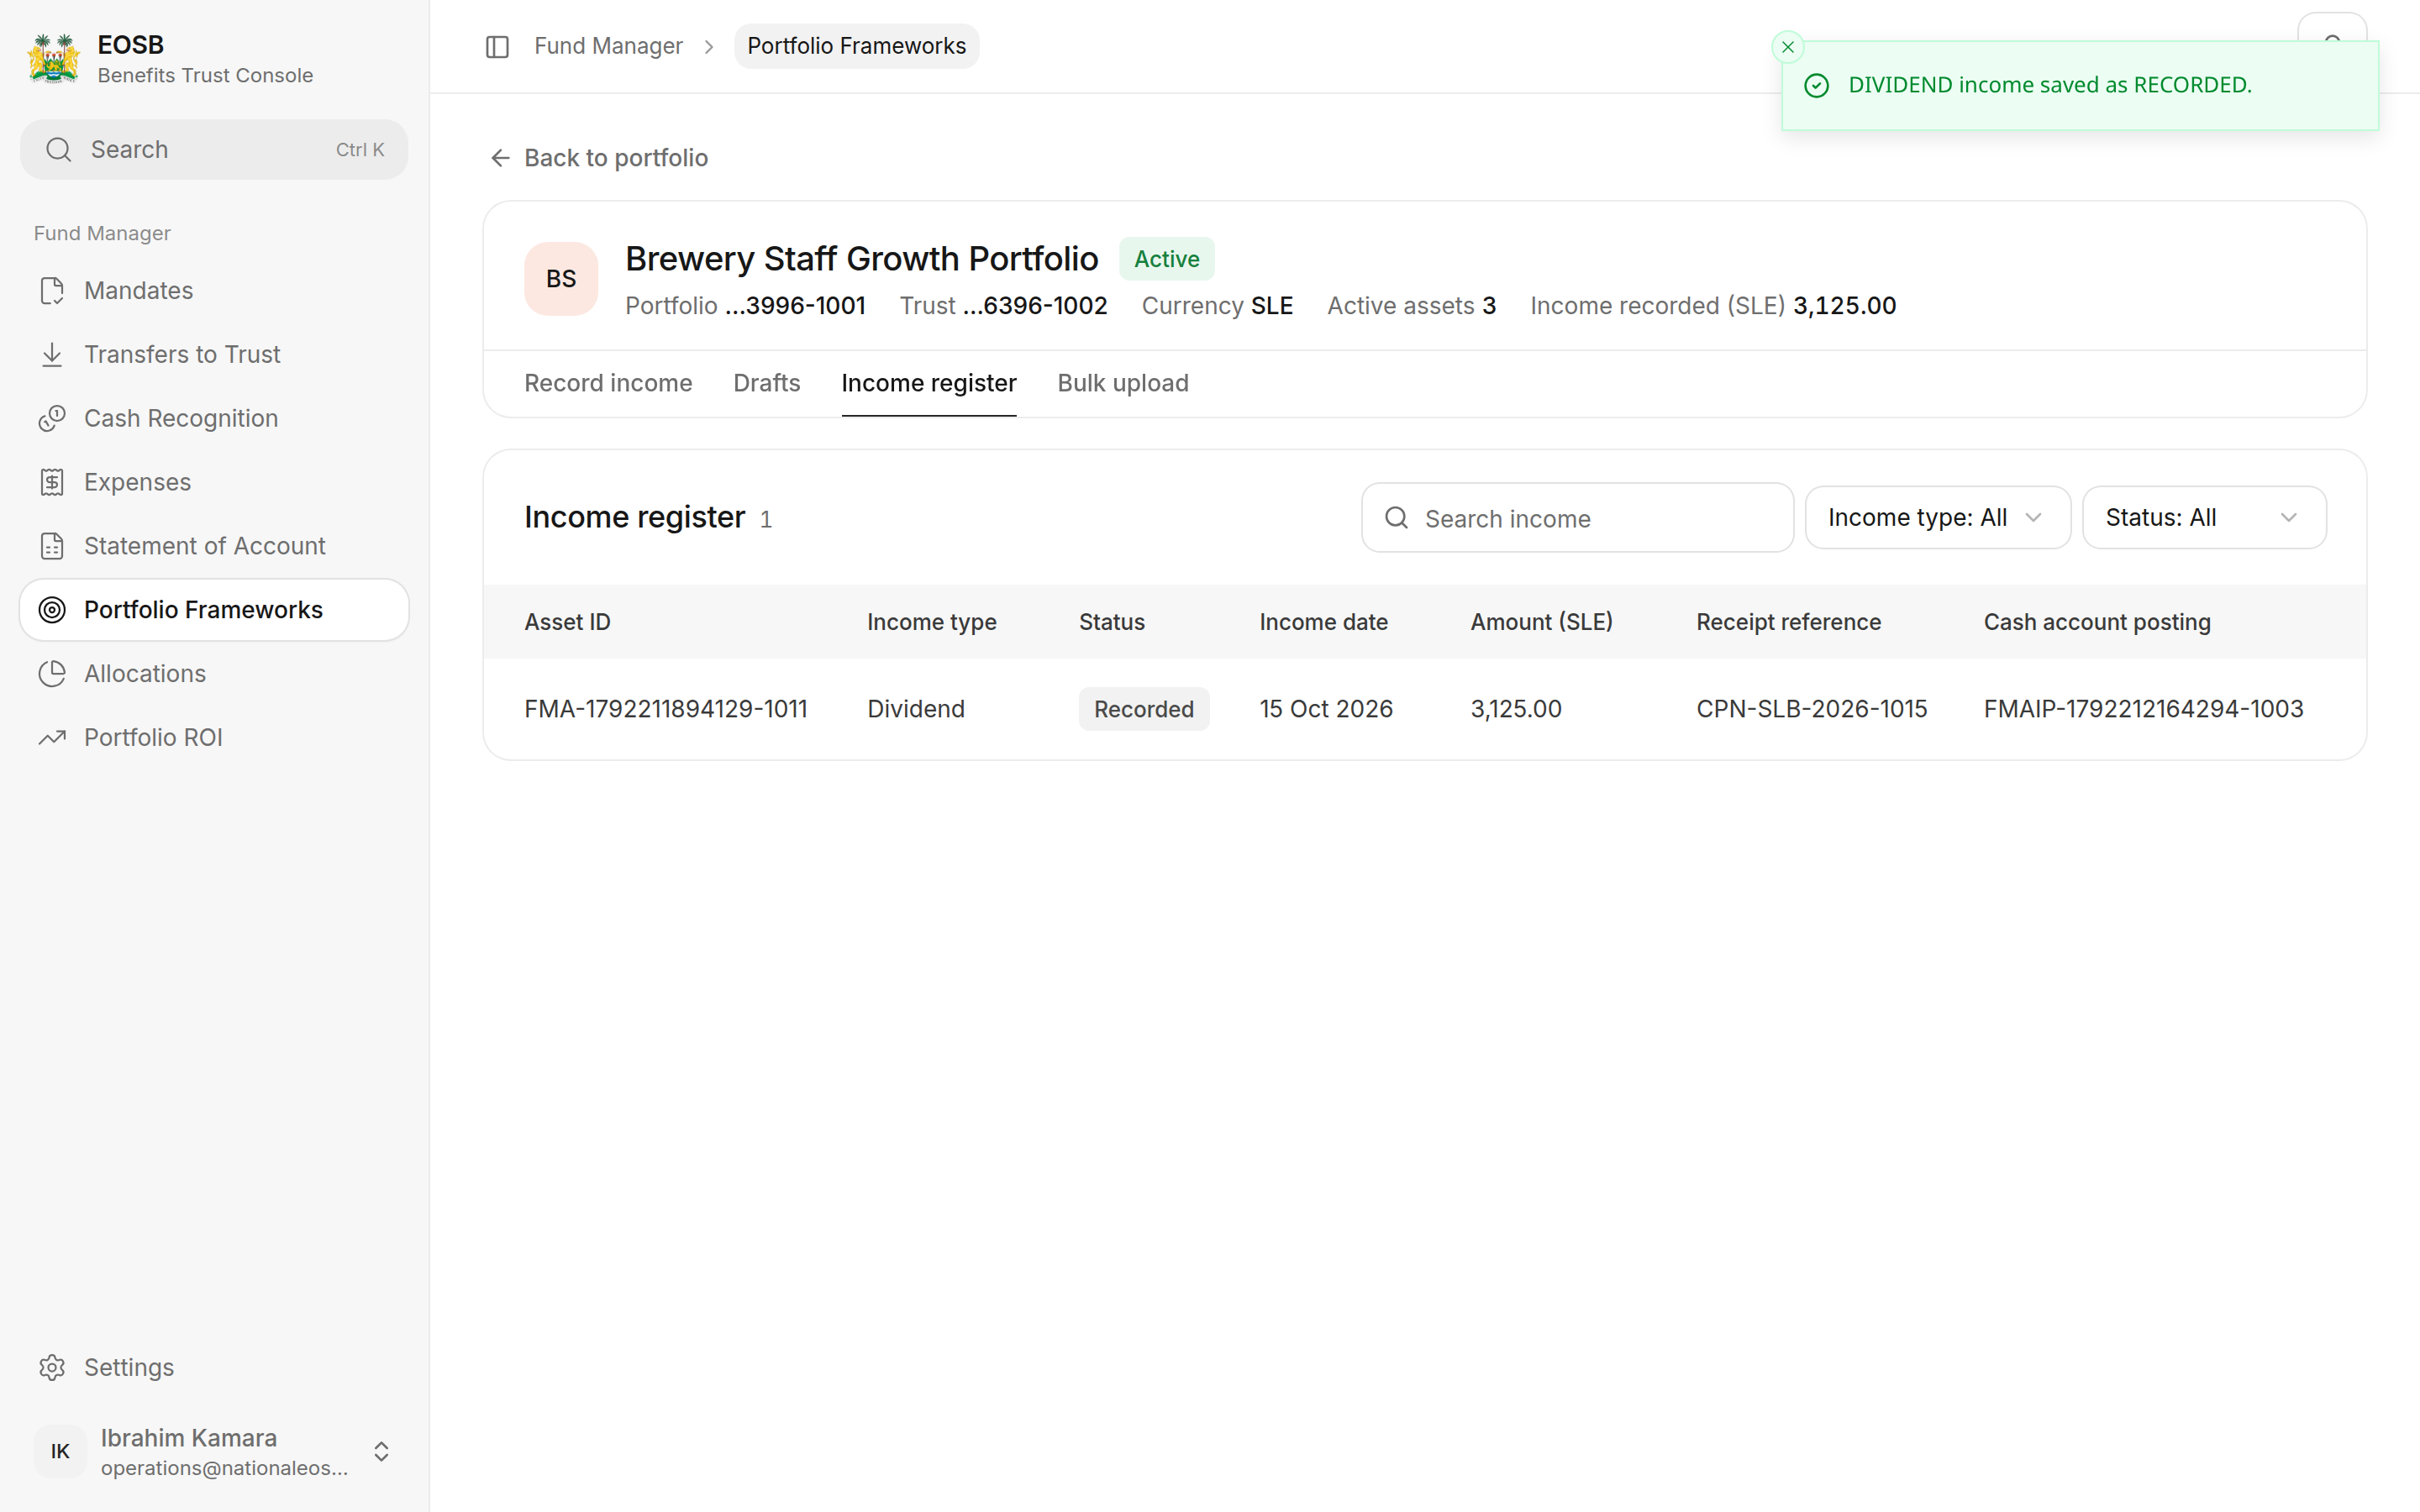
Task: Select the Income register tab
Action: click(929, 383)
